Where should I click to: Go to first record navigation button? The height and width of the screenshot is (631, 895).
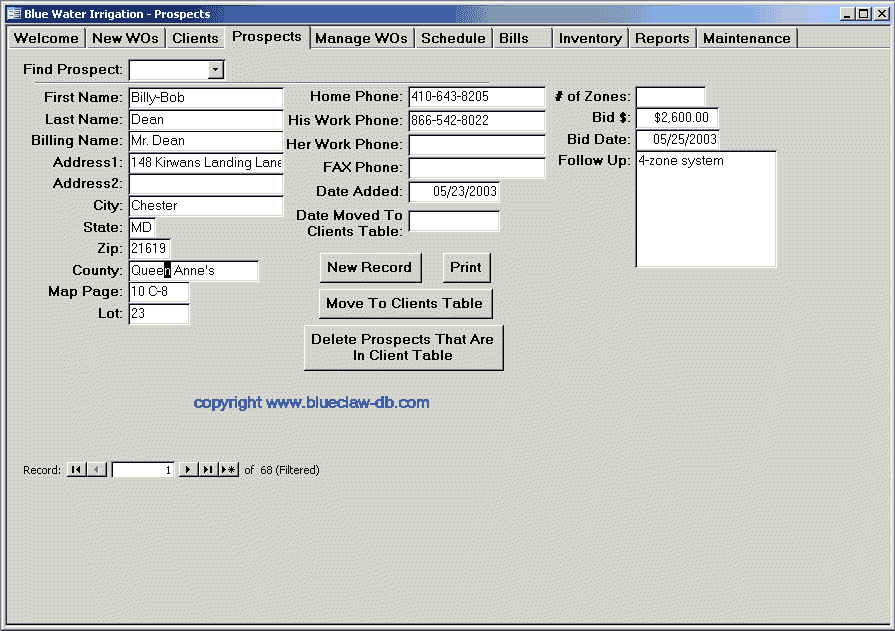(76, 470)
